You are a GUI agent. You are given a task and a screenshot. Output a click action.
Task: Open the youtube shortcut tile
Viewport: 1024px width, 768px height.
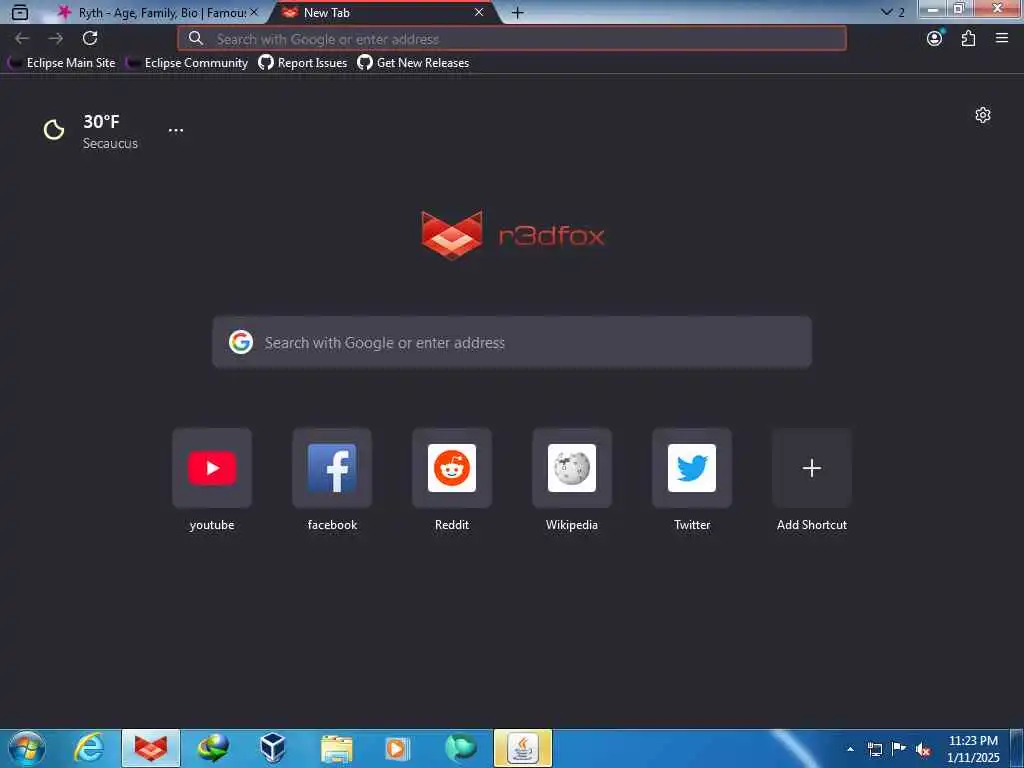212,468
